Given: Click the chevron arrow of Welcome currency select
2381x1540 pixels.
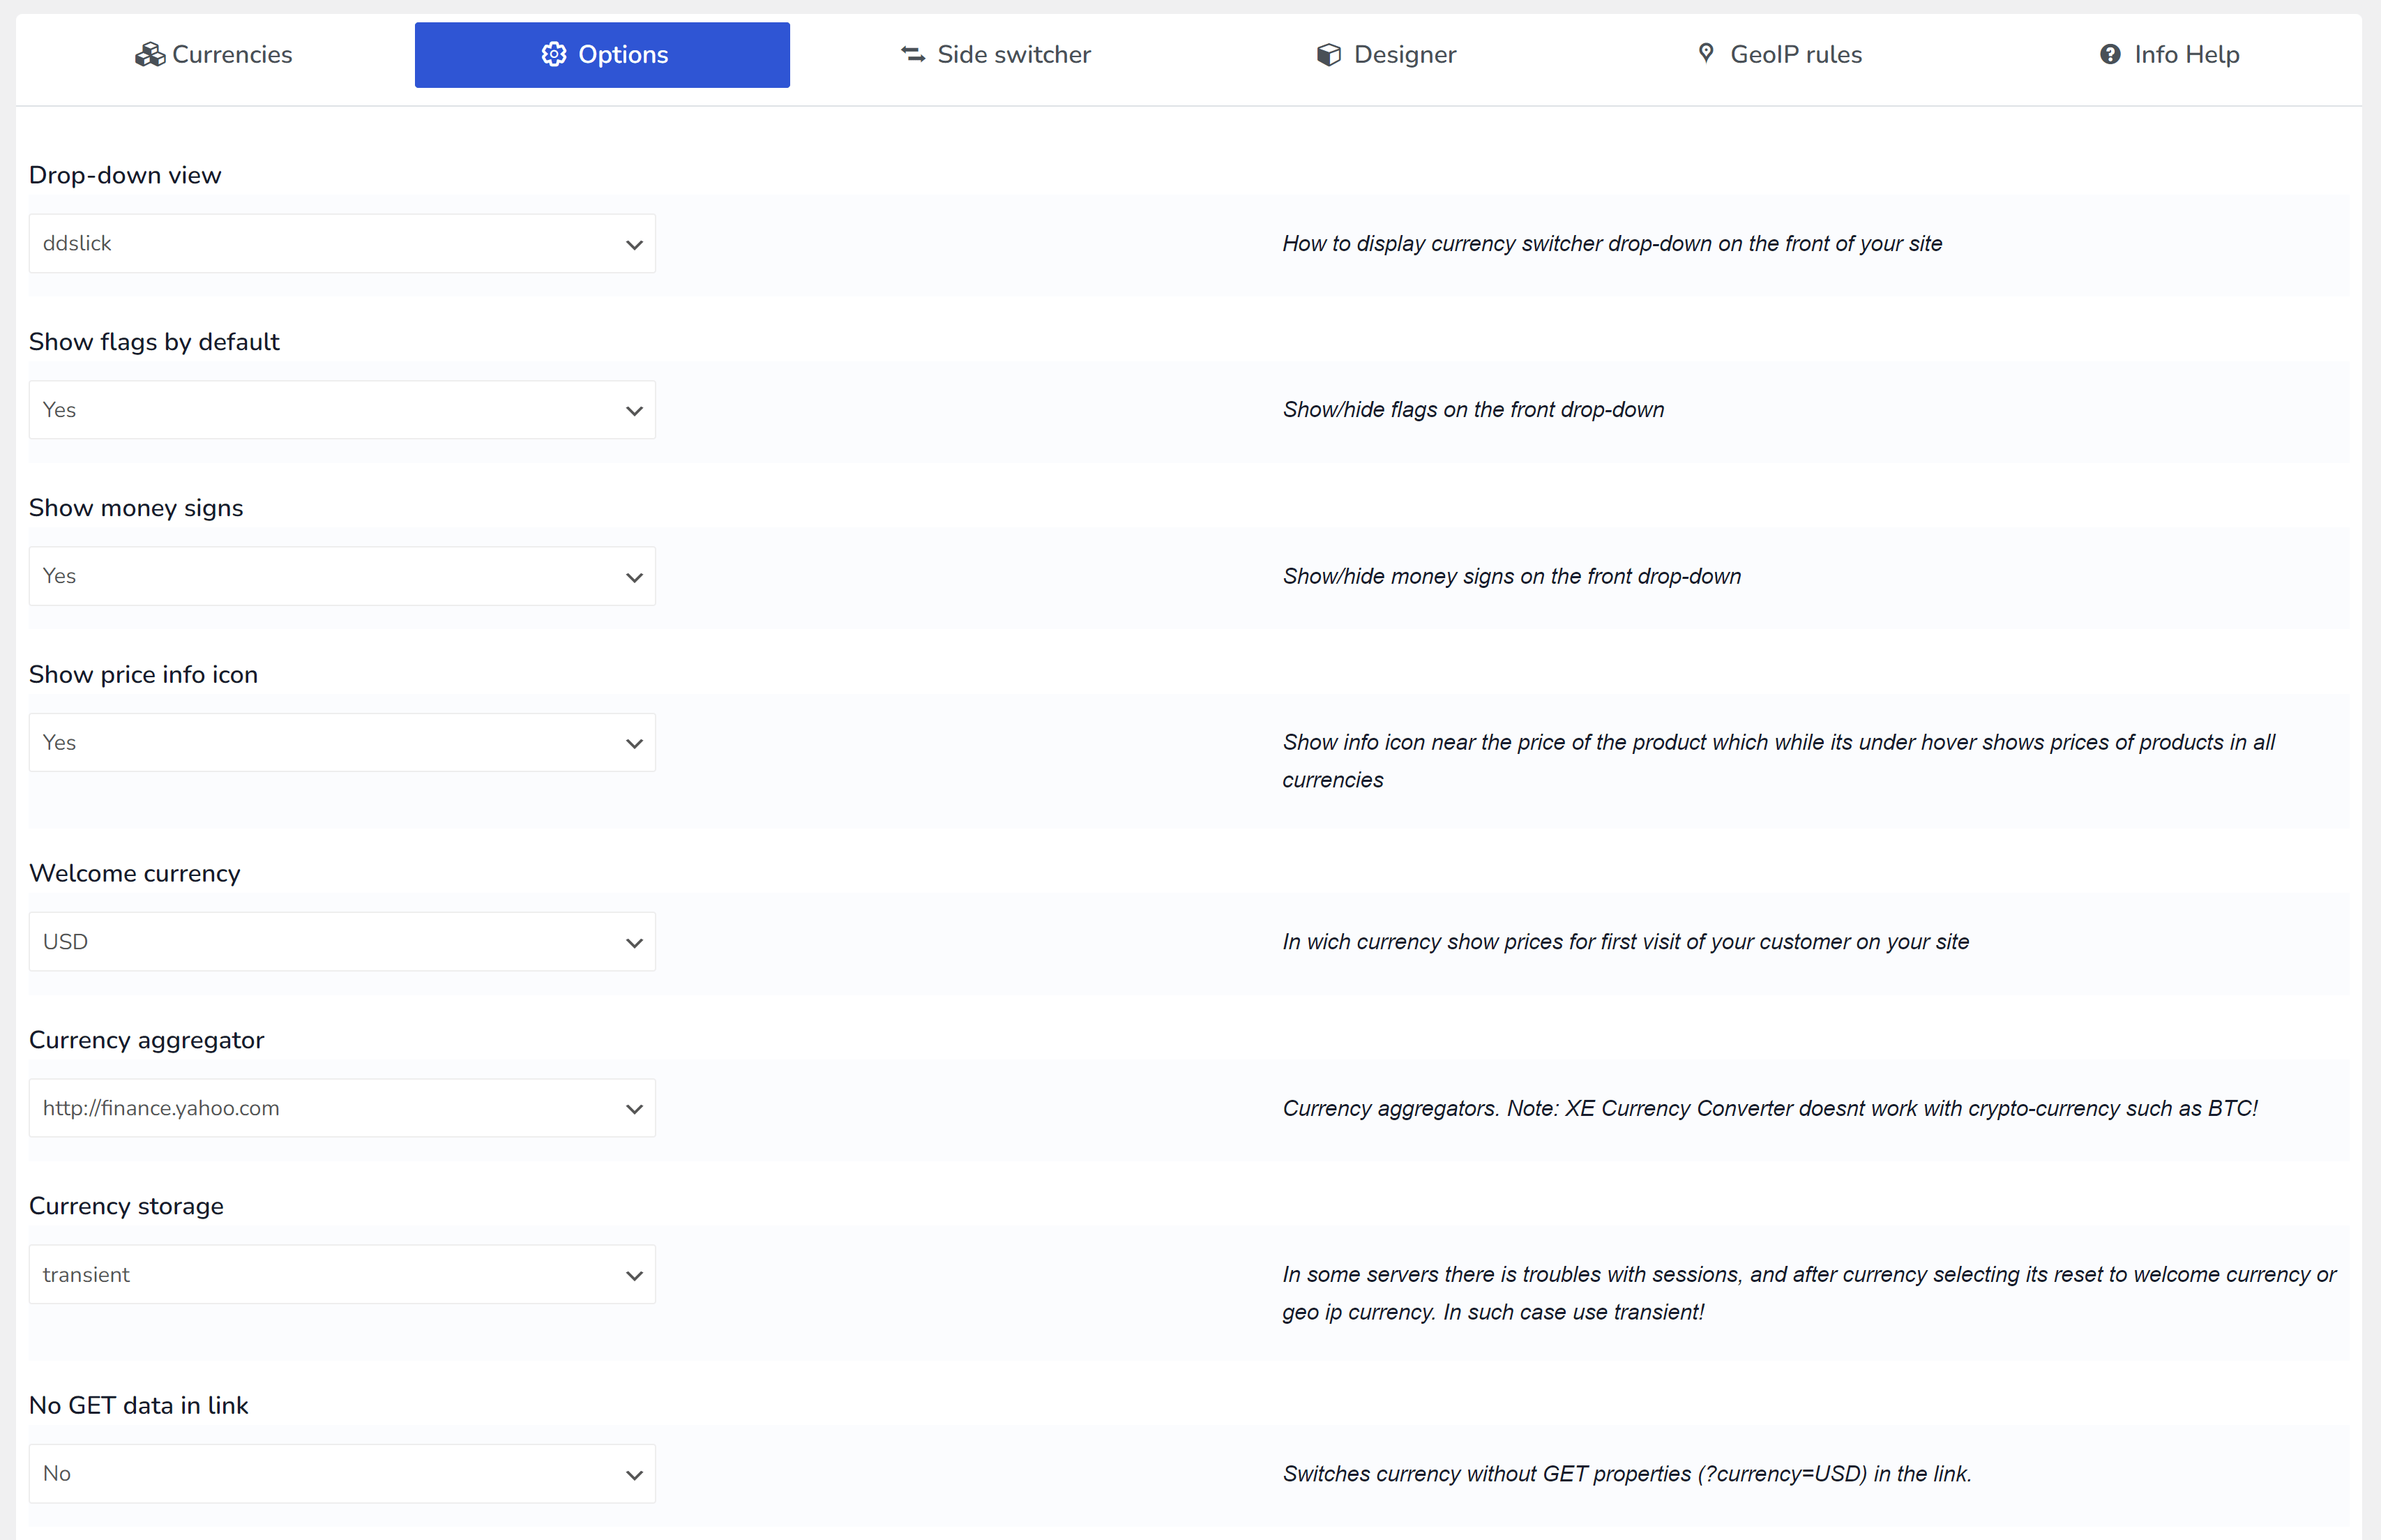Looking at the screenshot, I should pos(634,943).
